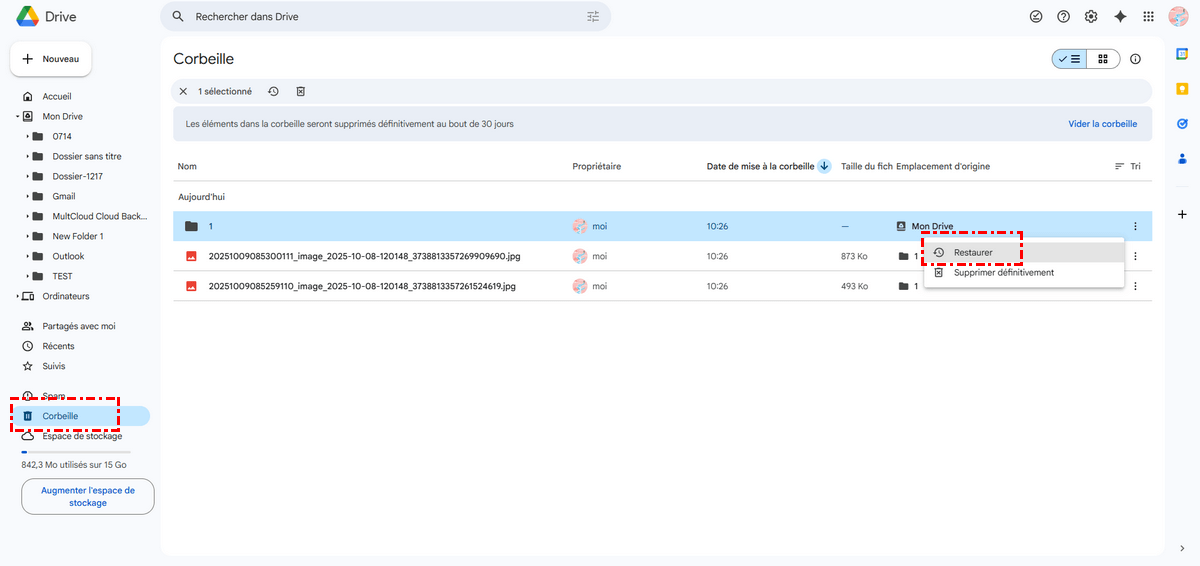Open the settings gear icon
Viewport: 1200px width, 566px height.
click(1091, 17)
